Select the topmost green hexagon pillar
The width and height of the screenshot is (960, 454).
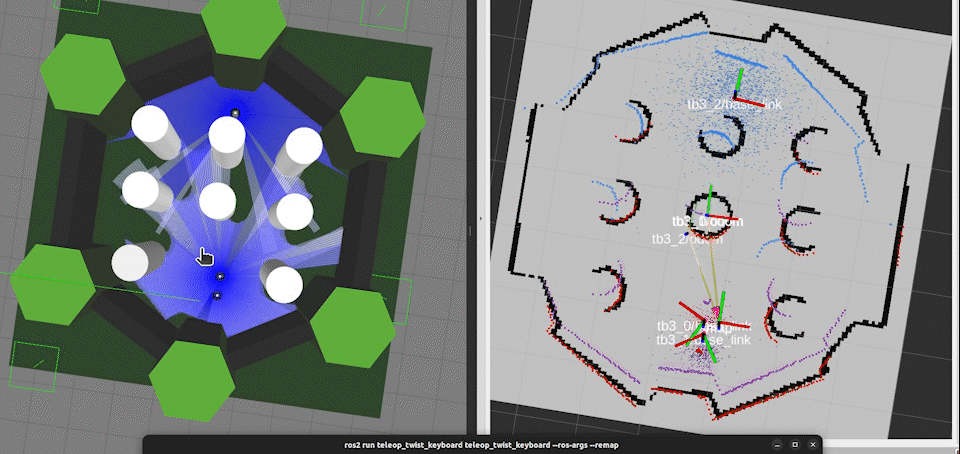click(244, 29)
